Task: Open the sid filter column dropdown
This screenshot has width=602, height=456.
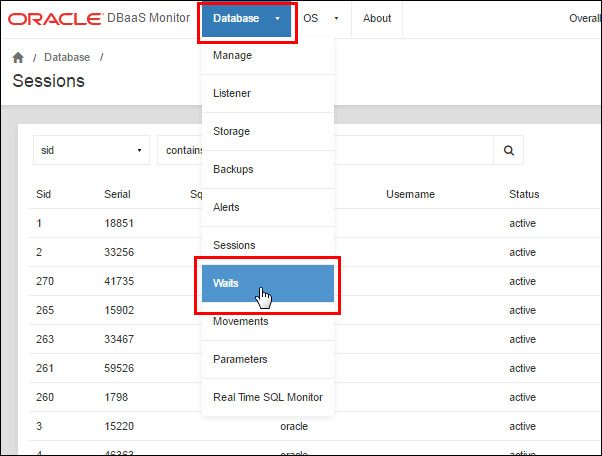Action: 91,150
